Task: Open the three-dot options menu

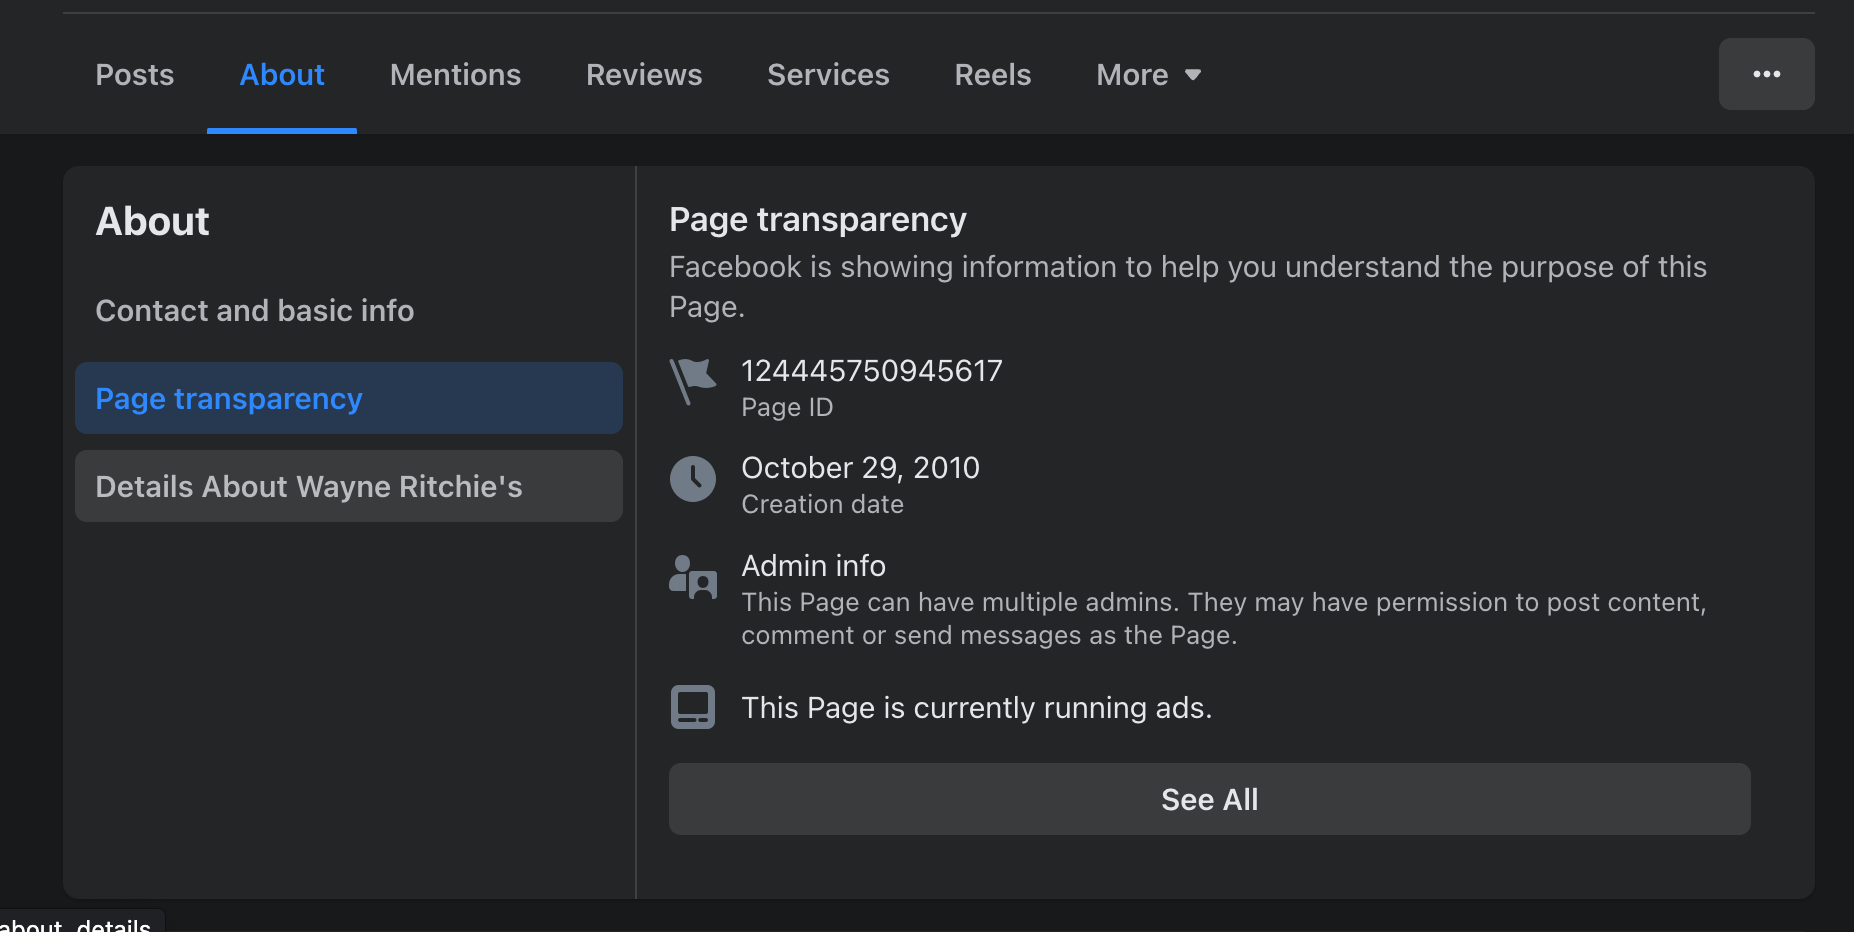Action: pos(1766,74)
